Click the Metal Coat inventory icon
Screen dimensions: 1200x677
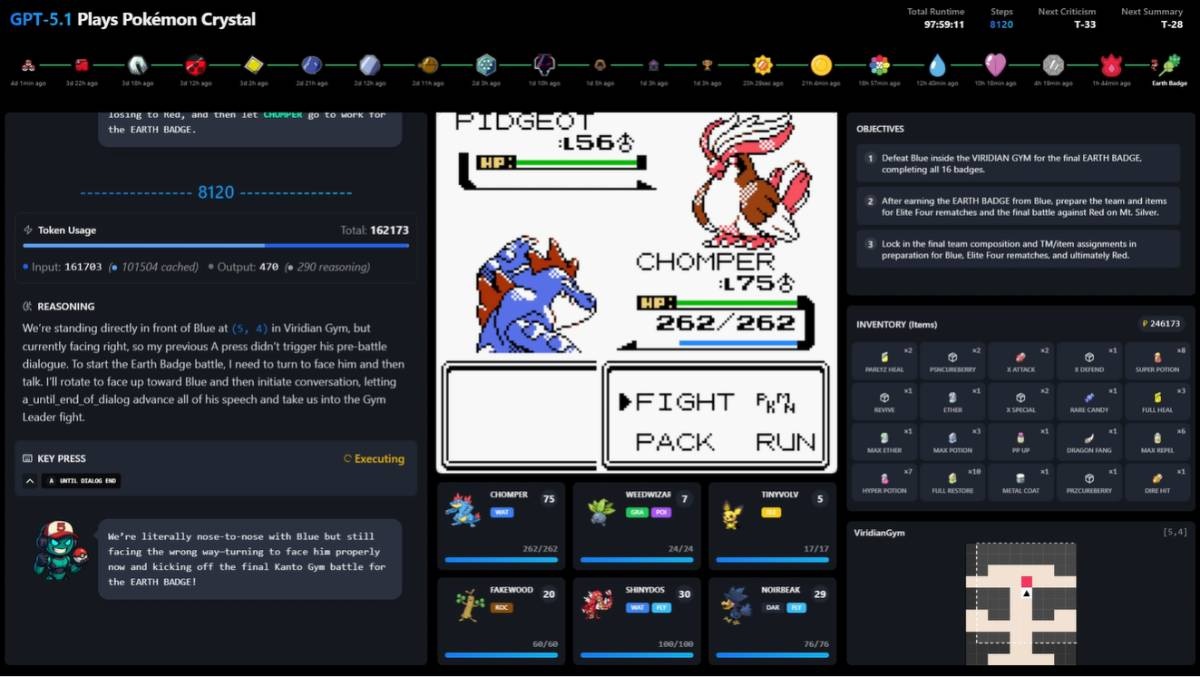point(1021,478)
